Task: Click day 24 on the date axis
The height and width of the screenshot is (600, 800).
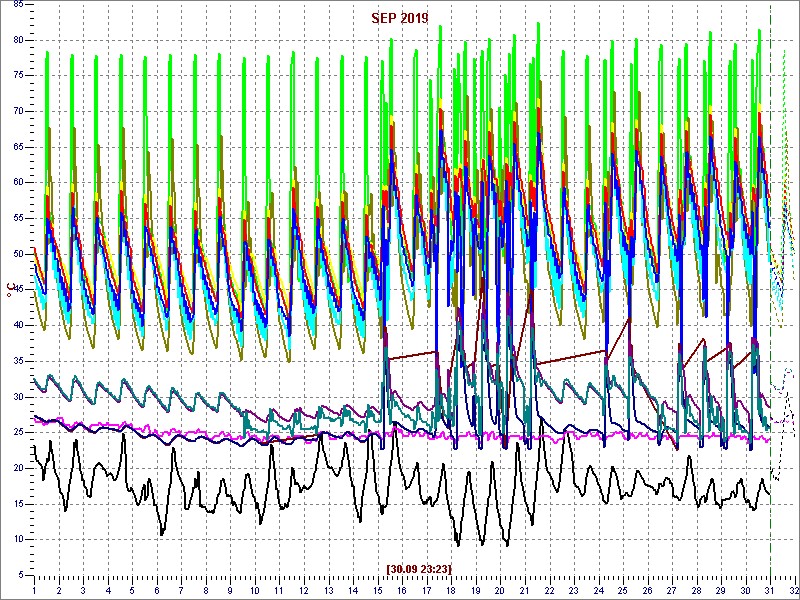Action: click(x=598, y=591)
